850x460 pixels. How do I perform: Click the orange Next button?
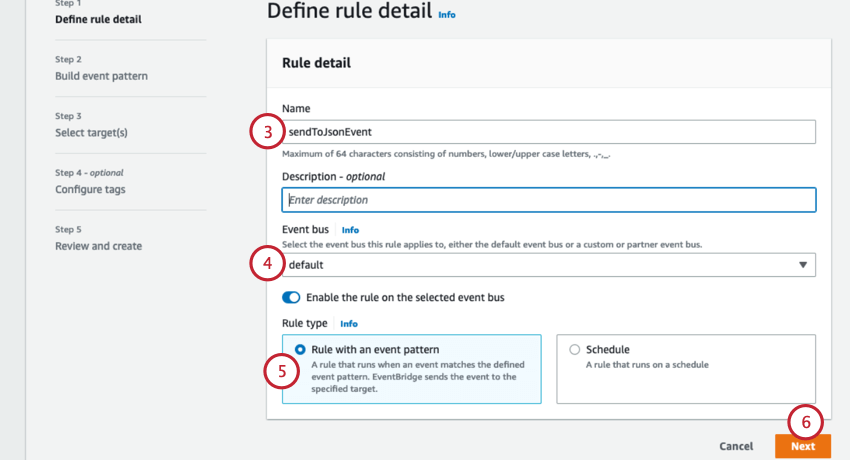803,446
